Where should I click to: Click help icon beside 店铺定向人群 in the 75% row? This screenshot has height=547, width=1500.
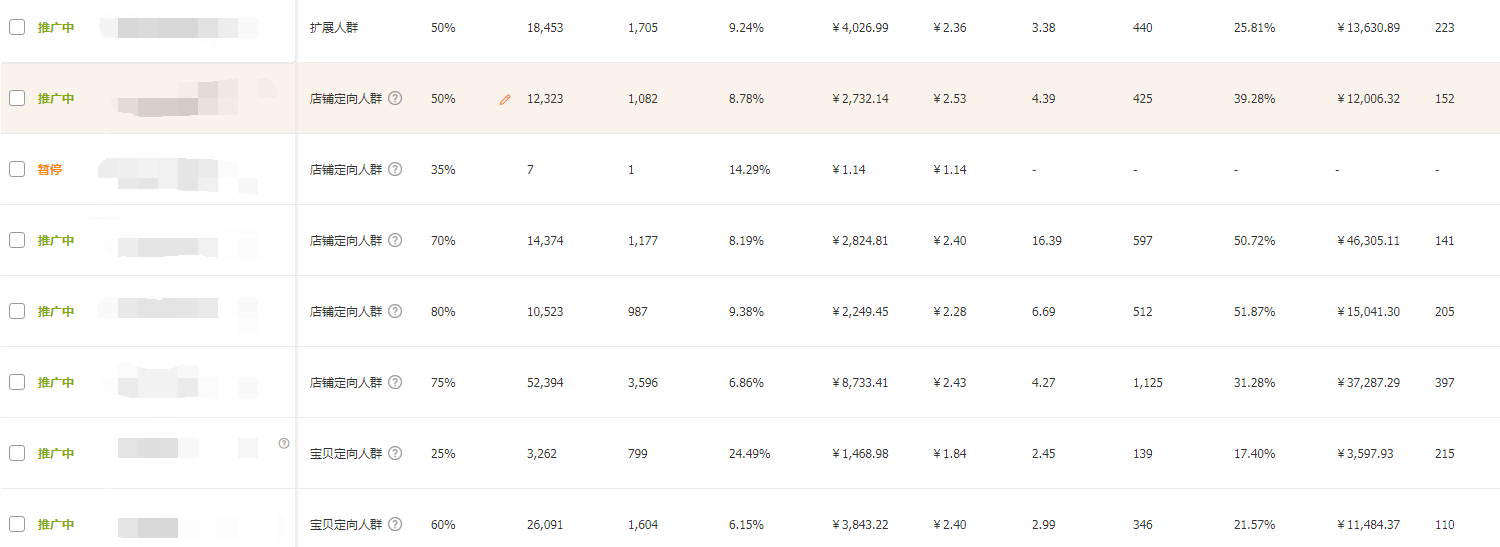(395, 382)
